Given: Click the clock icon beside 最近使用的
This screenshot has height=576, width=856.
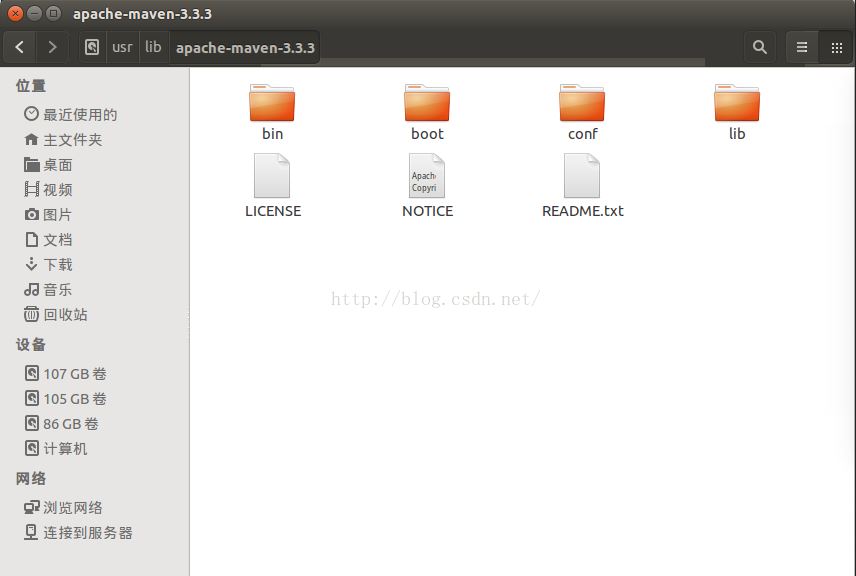Looking at the screenshot, I should coord(32,114).
